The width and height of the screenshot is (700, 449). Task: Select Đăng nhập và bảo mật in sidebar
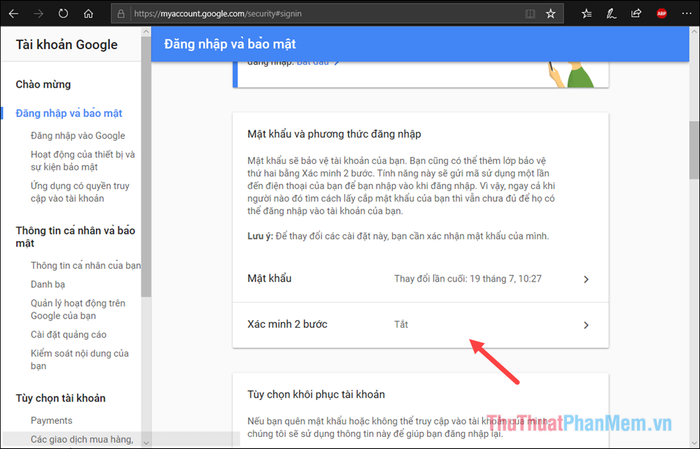click(69, 113)
